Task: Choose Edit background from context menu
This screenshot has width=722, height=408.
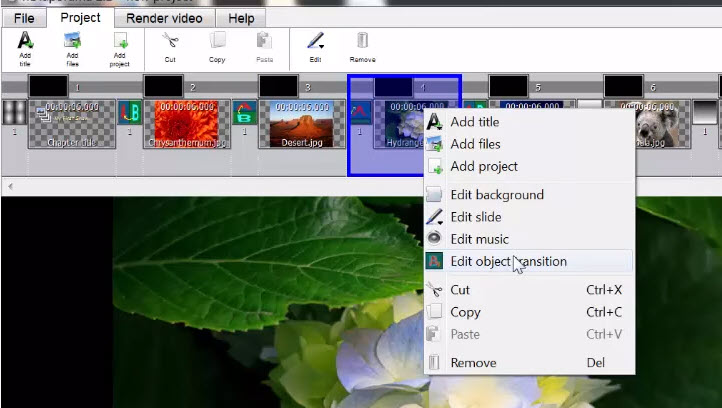Action: tap(529, 195)
